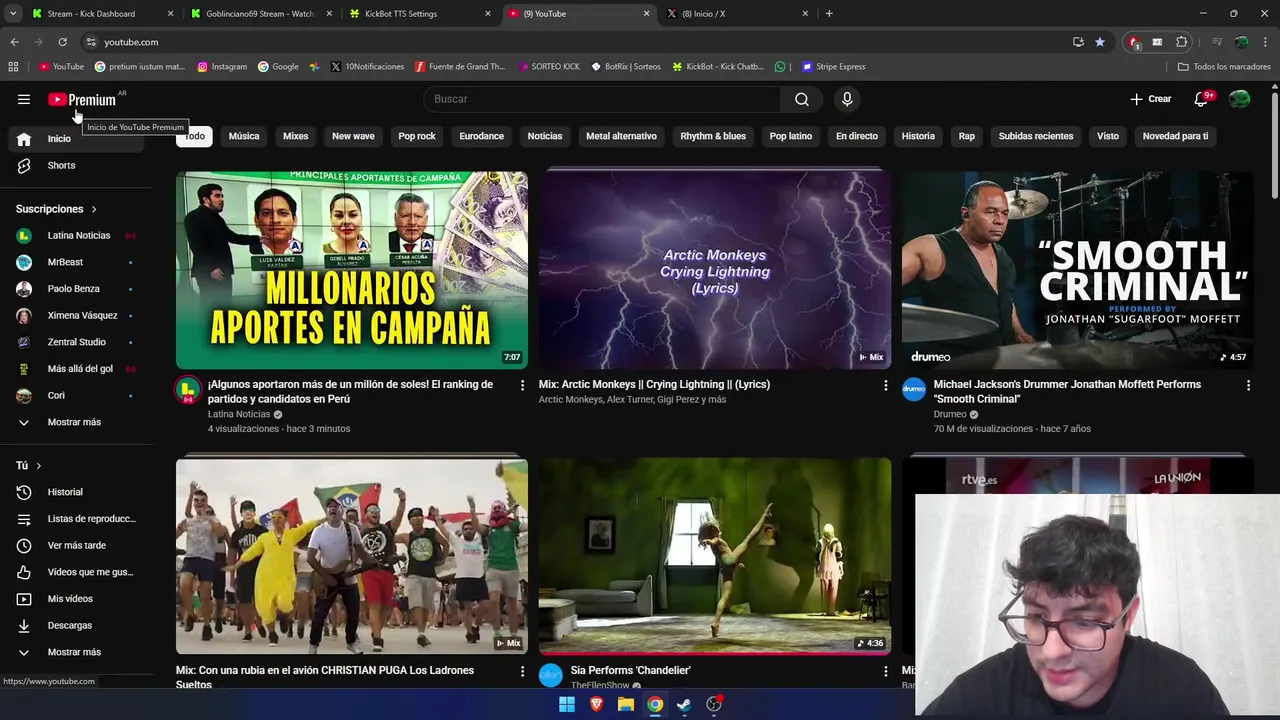Open Mis videos in the sidebar
Viewport: 1280px width, 720px height.
click(77, 599)
